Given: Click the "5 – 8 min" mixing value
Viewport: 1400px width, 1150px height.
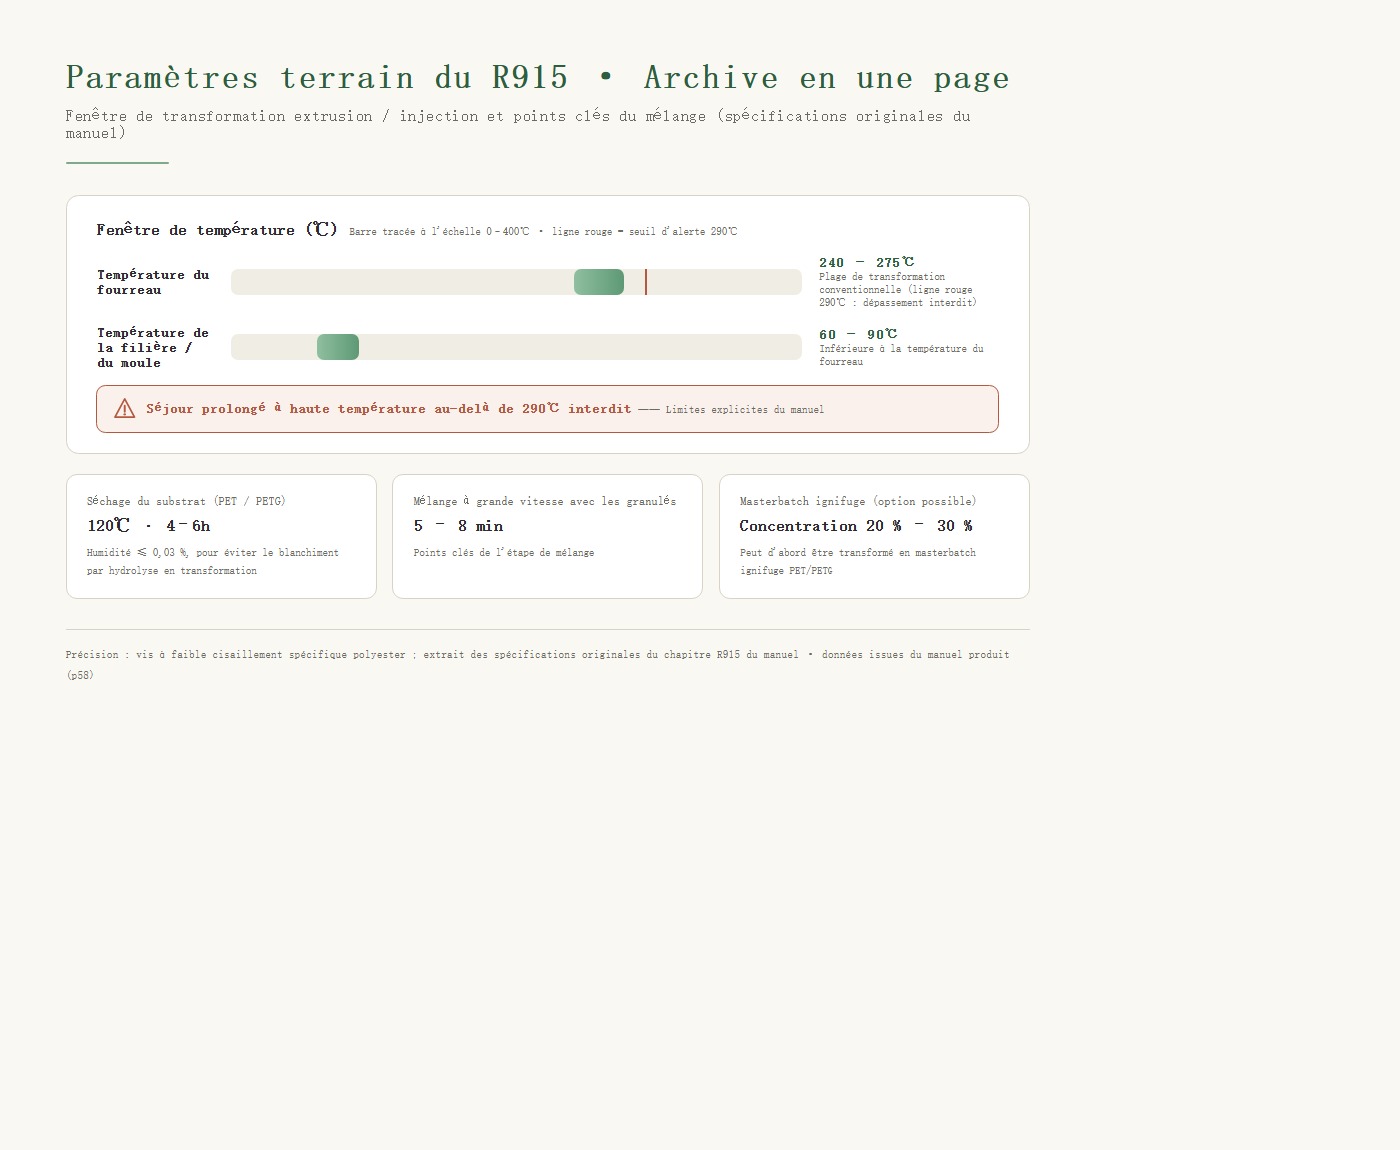Looking at the screenshot, I should (x=459, y=525).
